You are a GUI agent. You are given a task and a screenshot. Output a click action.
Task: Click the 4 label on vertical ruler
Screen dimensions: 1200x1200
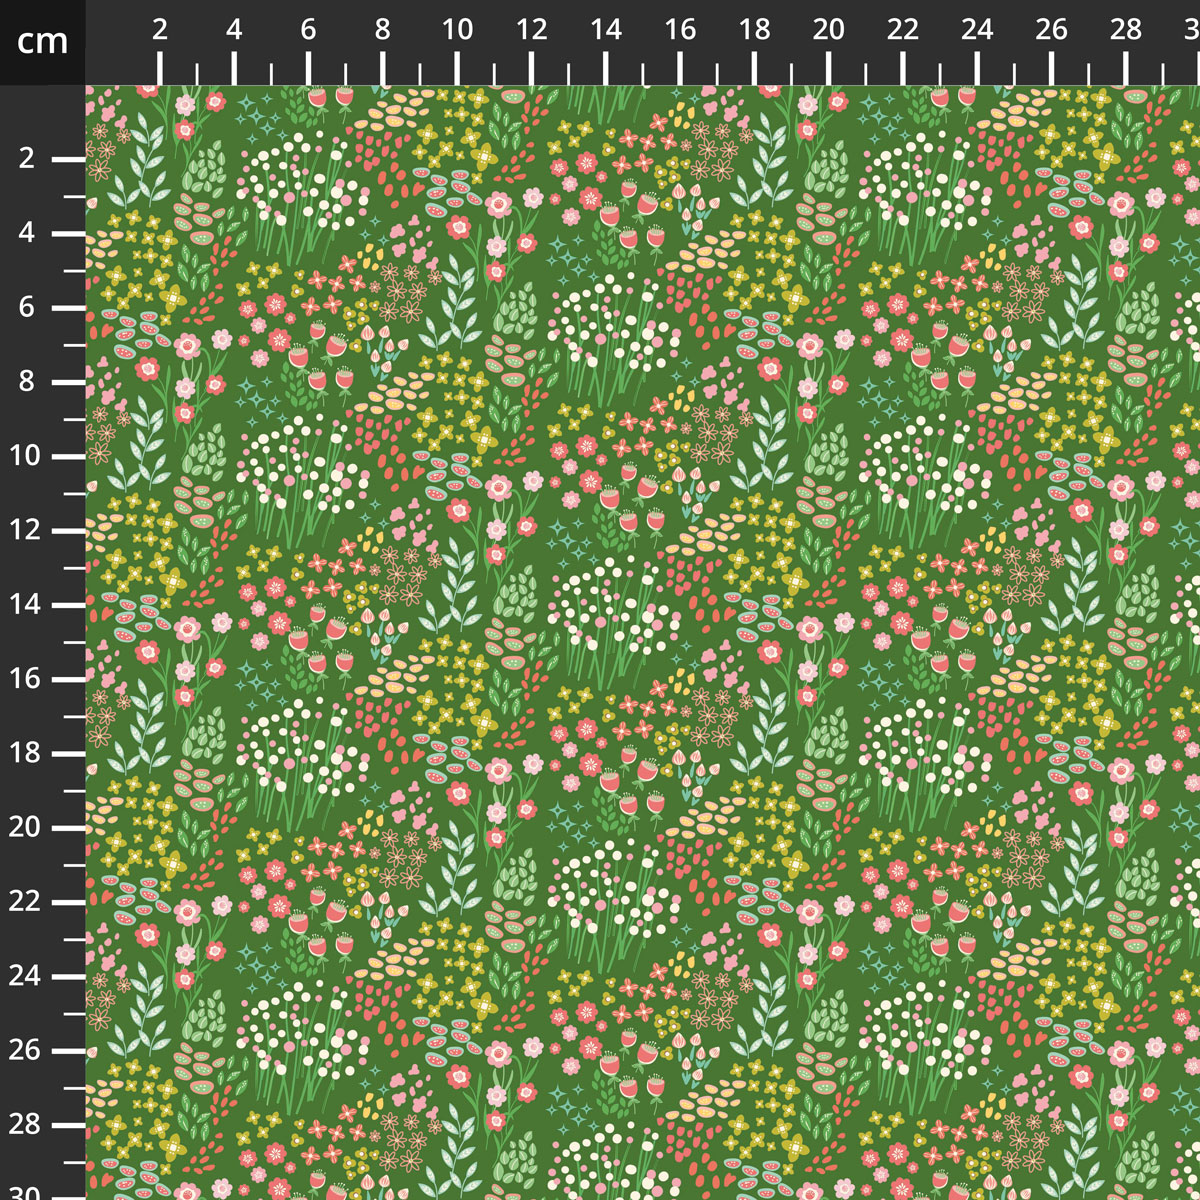26,233
